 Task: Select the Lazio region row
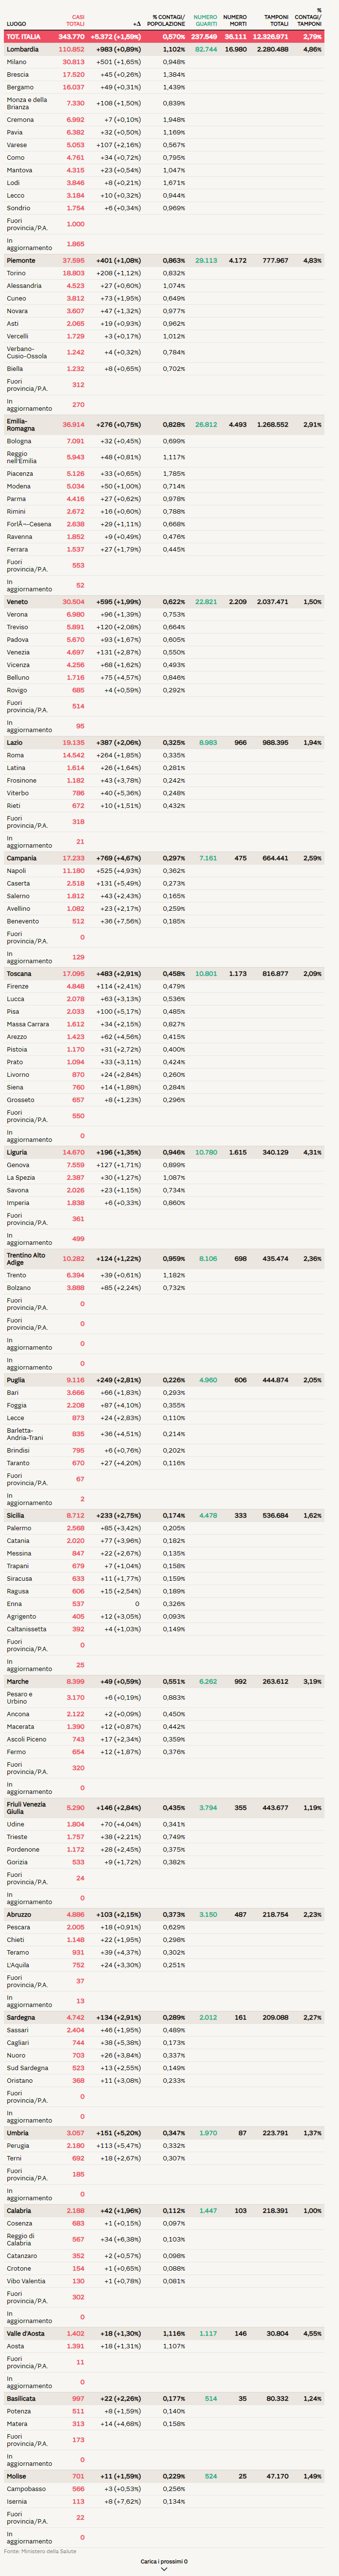[15, 743]
